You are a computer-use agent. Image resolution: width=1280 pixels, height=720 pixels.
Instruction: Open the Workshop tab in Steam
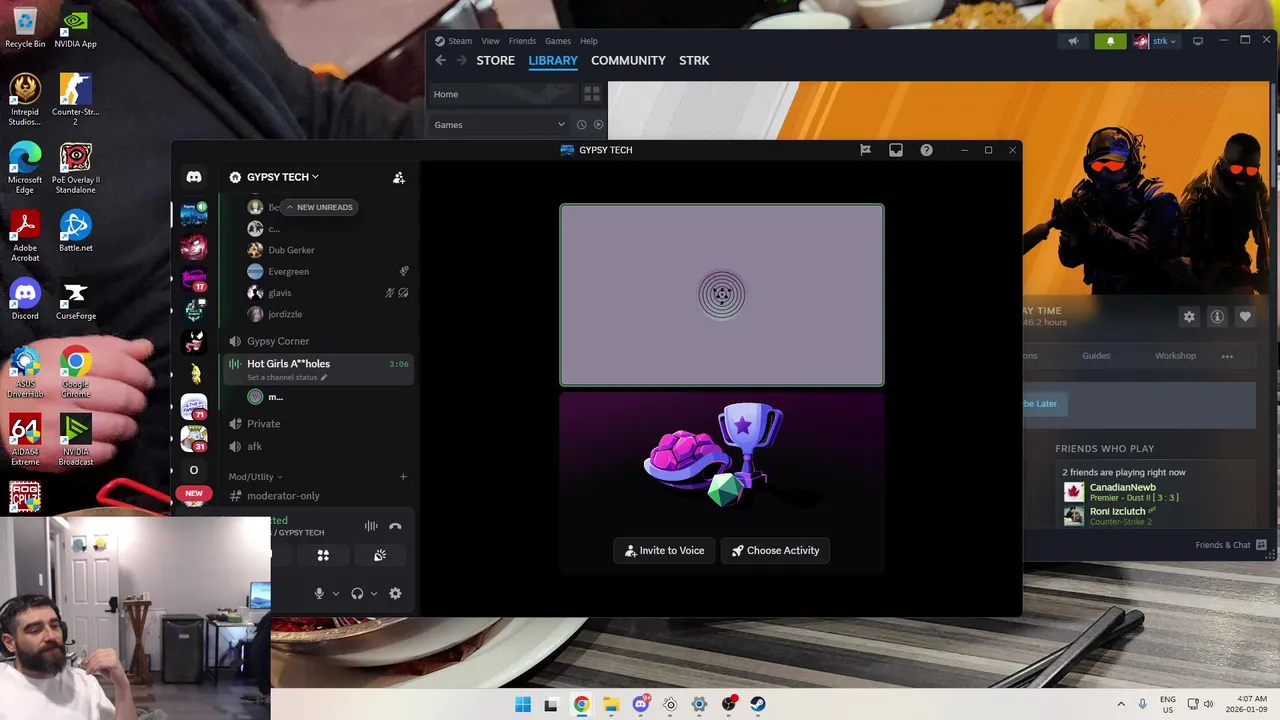pos(1175,356)
